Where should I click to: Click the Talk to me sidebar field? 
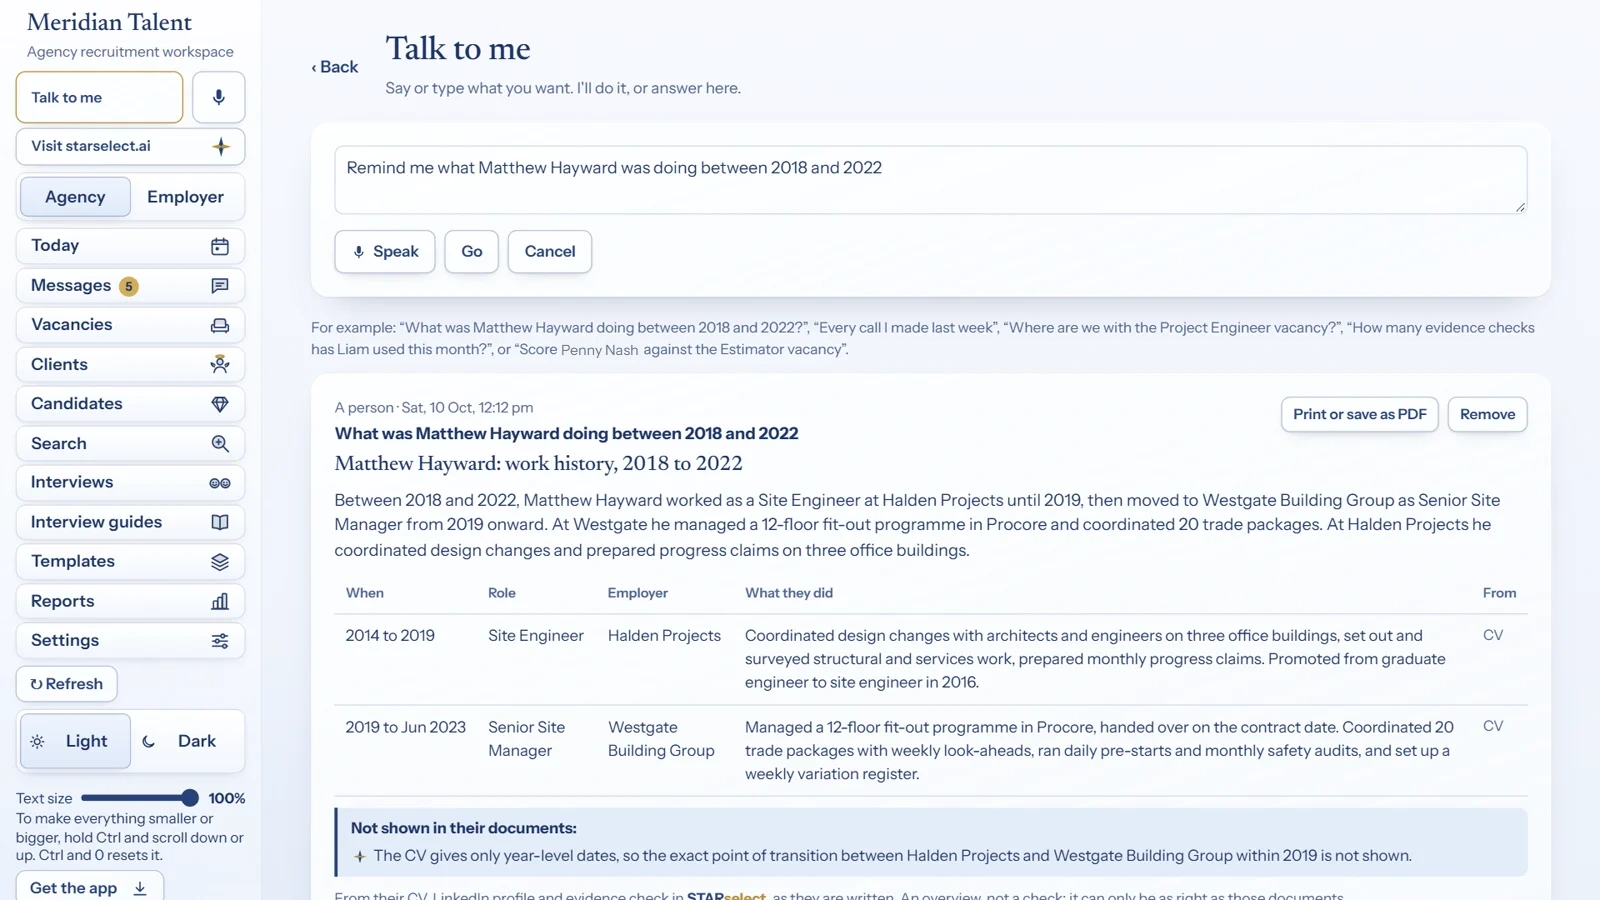point(99,97)
